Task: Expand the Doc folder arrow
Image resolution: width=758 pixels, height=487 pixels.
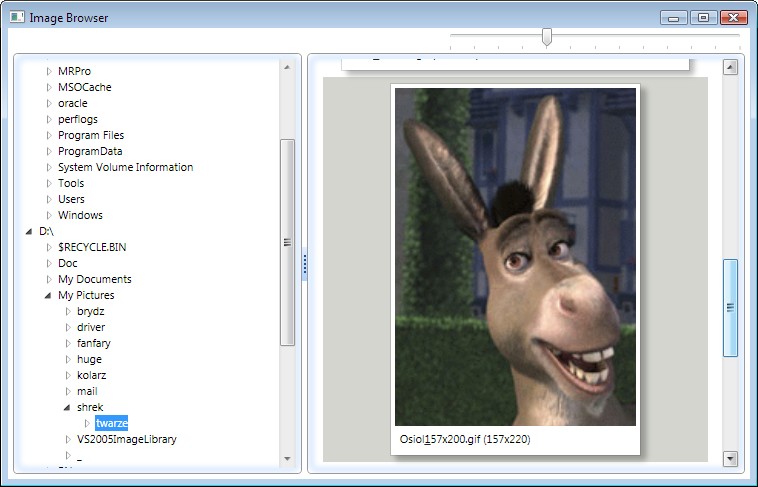Action: pos(49,263)
